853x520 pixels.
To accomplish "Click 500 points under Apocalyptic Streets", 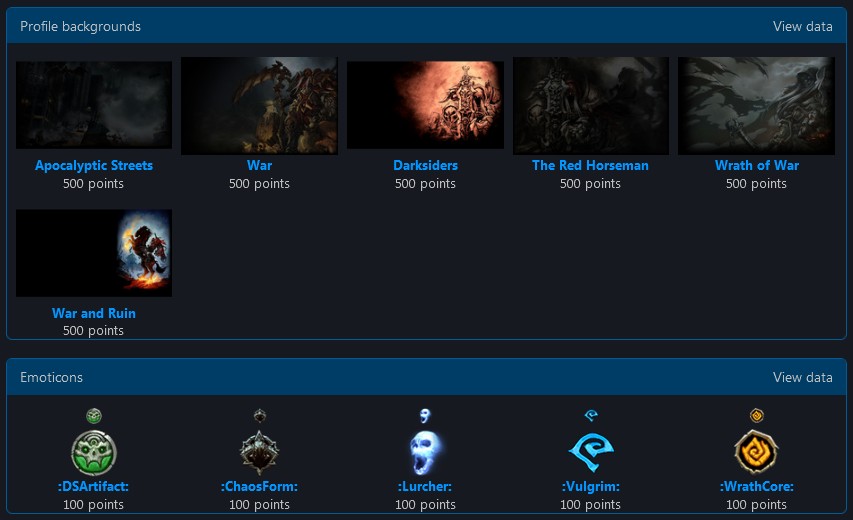I will (93, 184).
